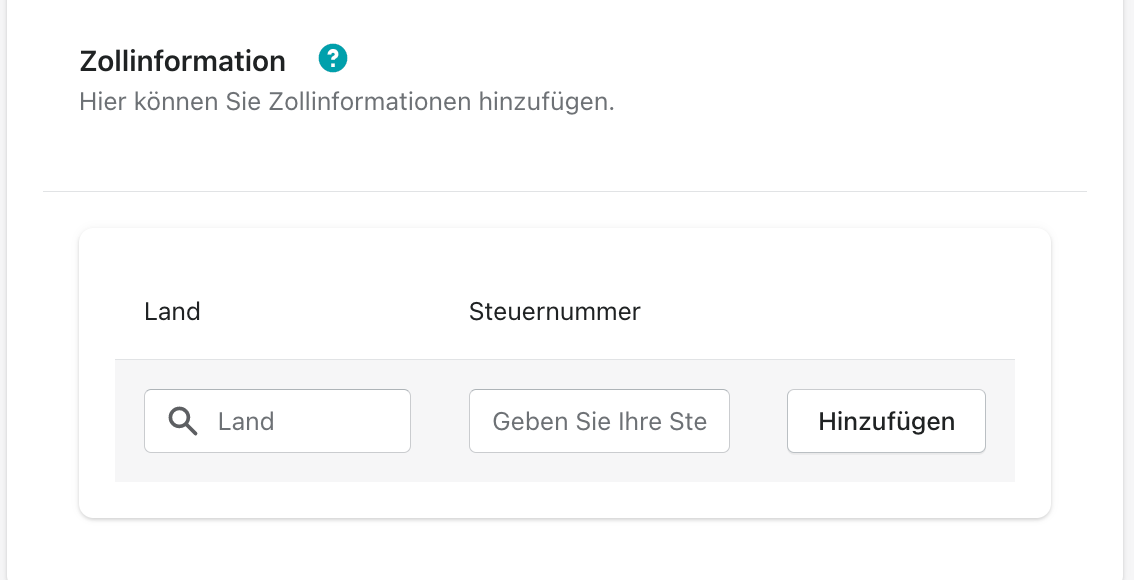Viewport: 1134px width, 580px height.
Task: Click white card area below the gray input row
Action: click(564, 500)
